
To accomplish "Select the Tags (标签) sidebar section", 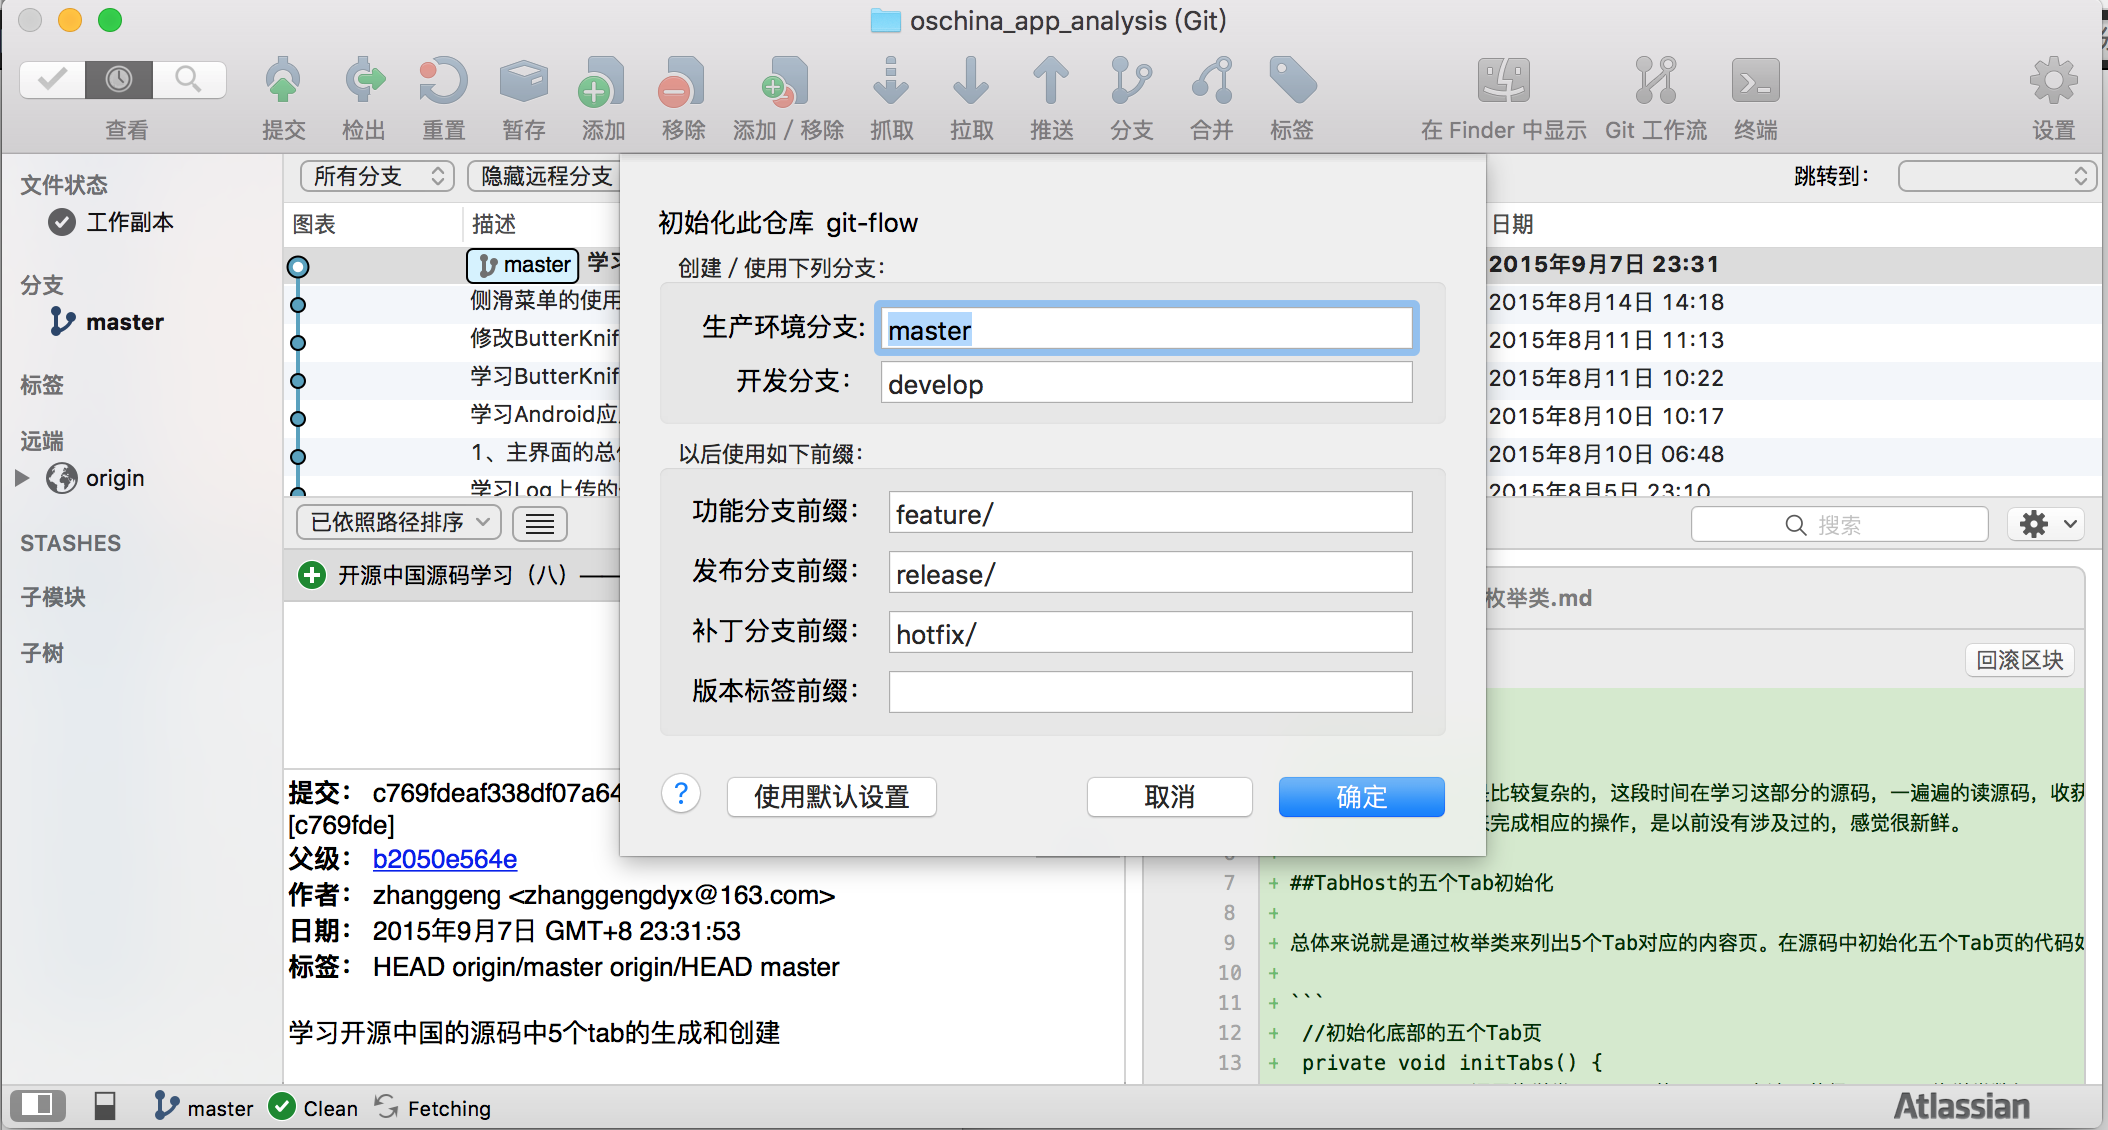I will tap(42, 385).
